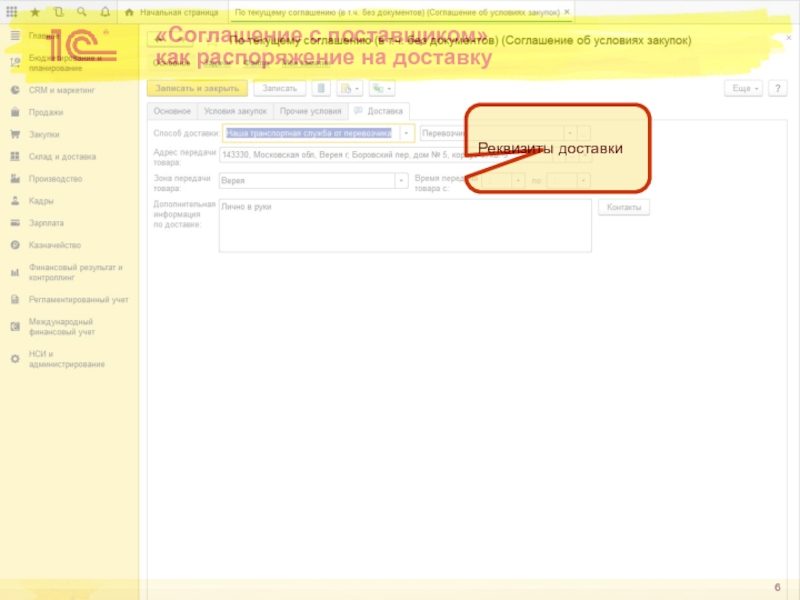The height and width of the screenshot is (600, 800).
Task: Expand the Способ доставки dropdown arrow
Action: tap(407, 133)
